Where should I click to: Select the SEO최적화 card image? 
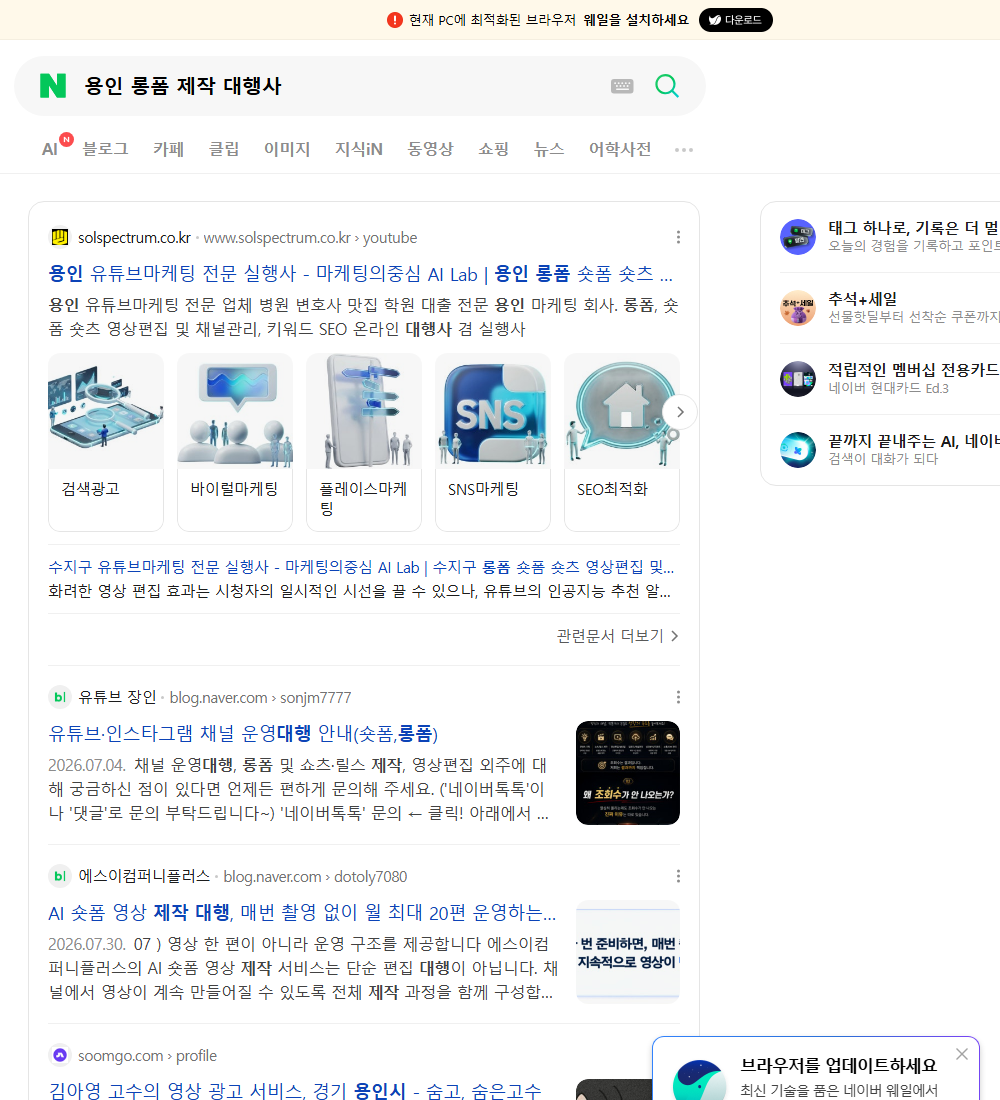tap(621, 411)
